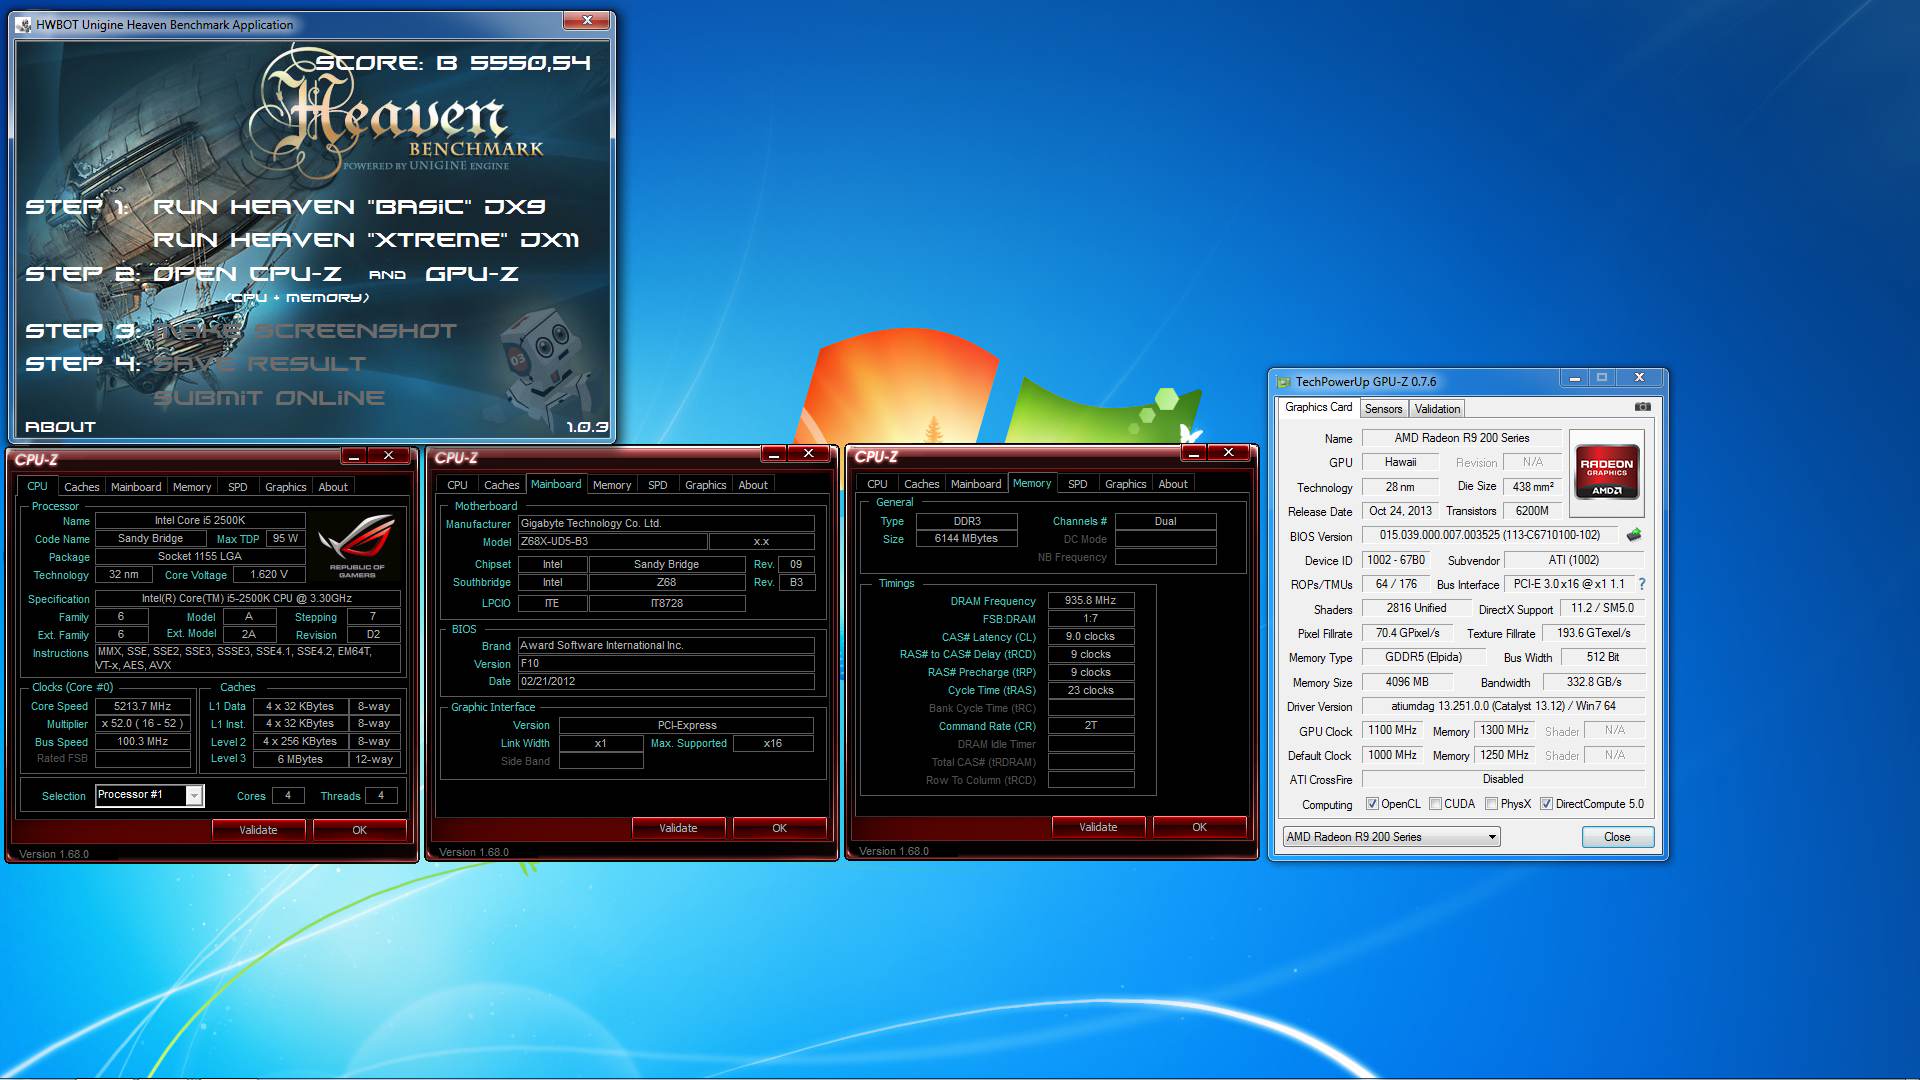Click the HWBOT Heaven title bar icon
This screenshot has width=1920, height=1080.
click(24, 24)
